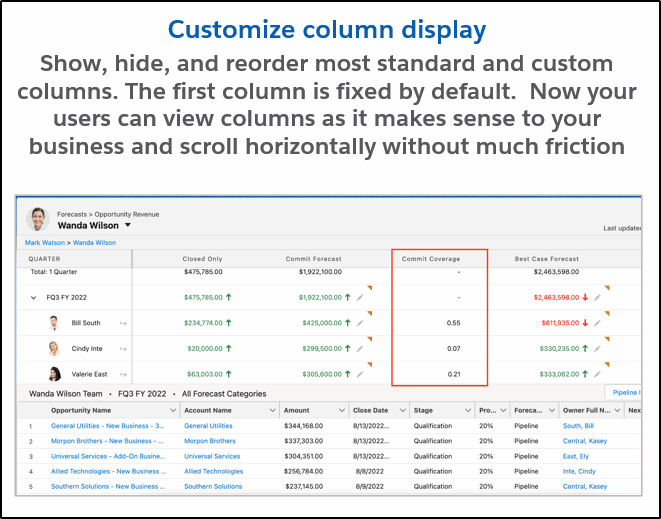Screen dimensions: 661x519
Task: Click Wanda Wilson's profile avatar in header
Action: coord(38,219)
